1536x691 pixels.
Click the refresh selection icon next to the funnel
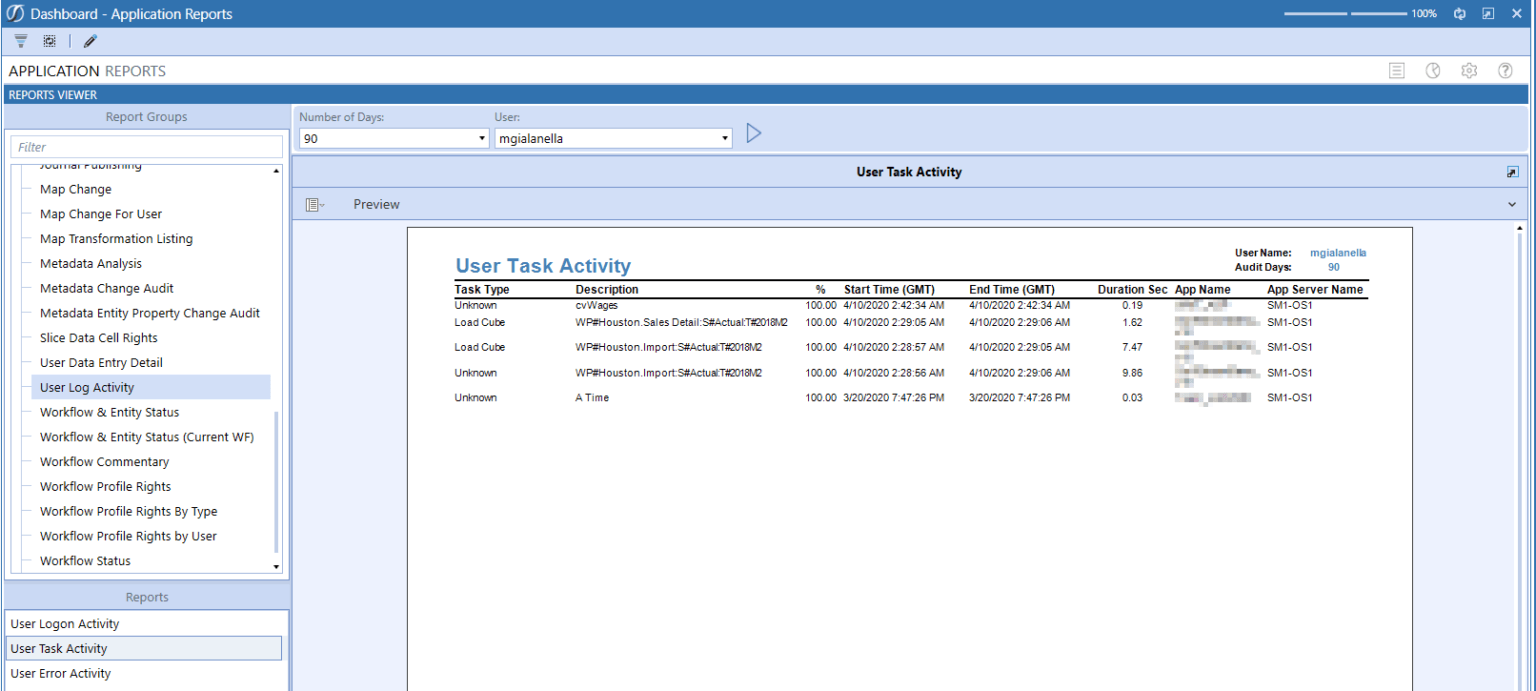(49, 41)
